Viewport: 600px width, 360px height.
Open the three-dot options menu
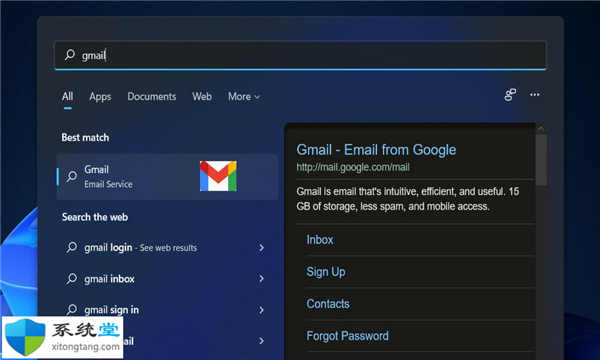[535, 94]
